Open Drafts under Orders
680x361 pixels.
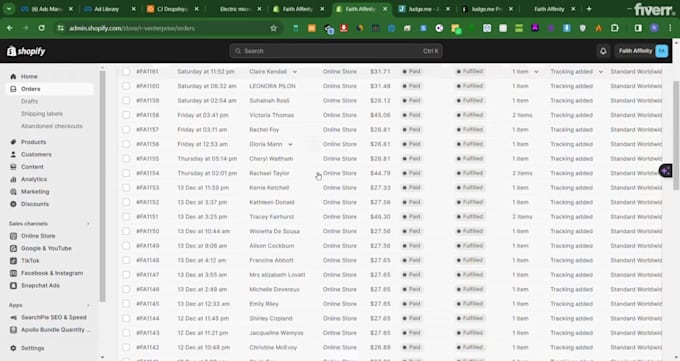pyautogui.click(x=29, y=101)
